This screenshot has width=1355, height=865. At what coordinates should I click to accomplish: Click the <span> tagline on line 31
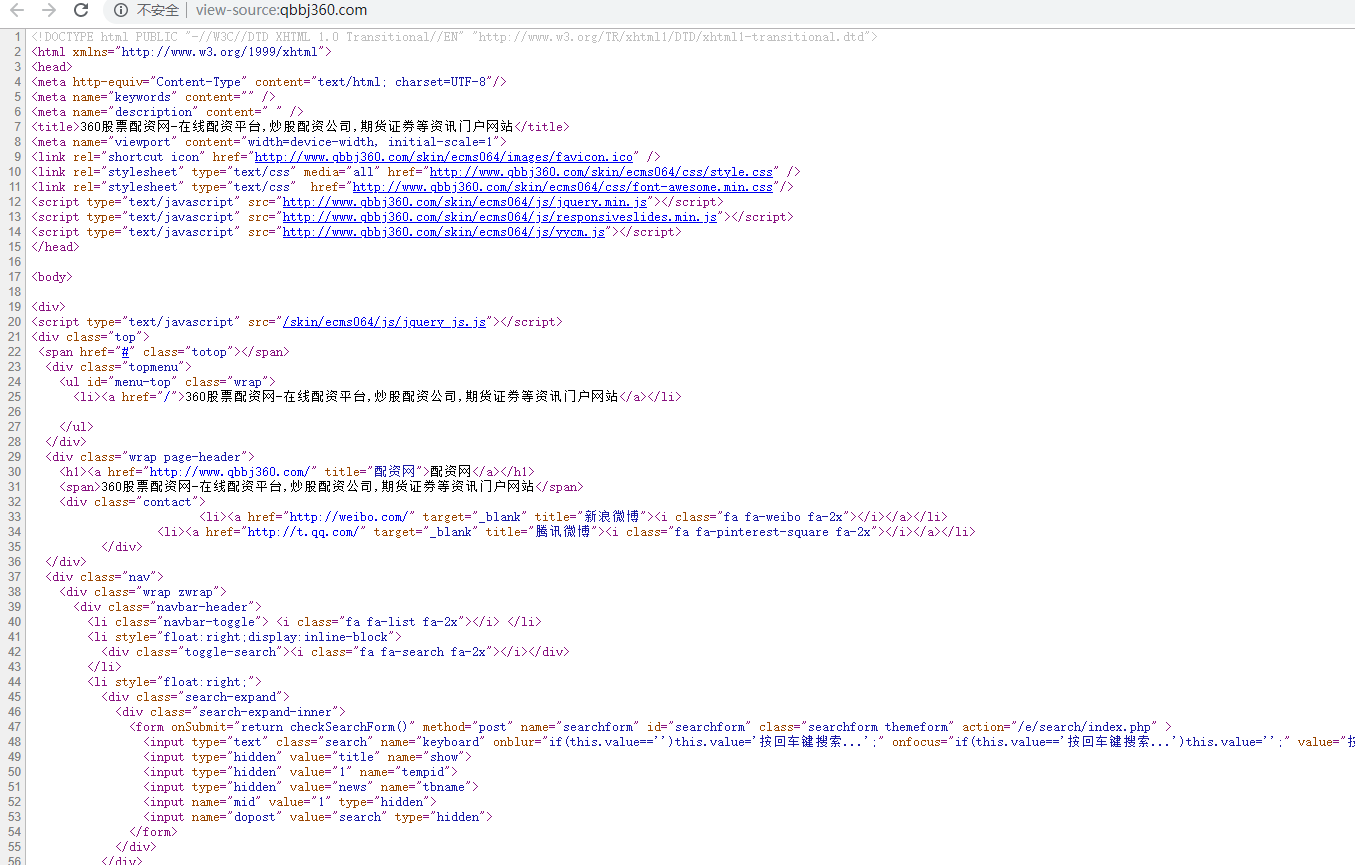321,487
